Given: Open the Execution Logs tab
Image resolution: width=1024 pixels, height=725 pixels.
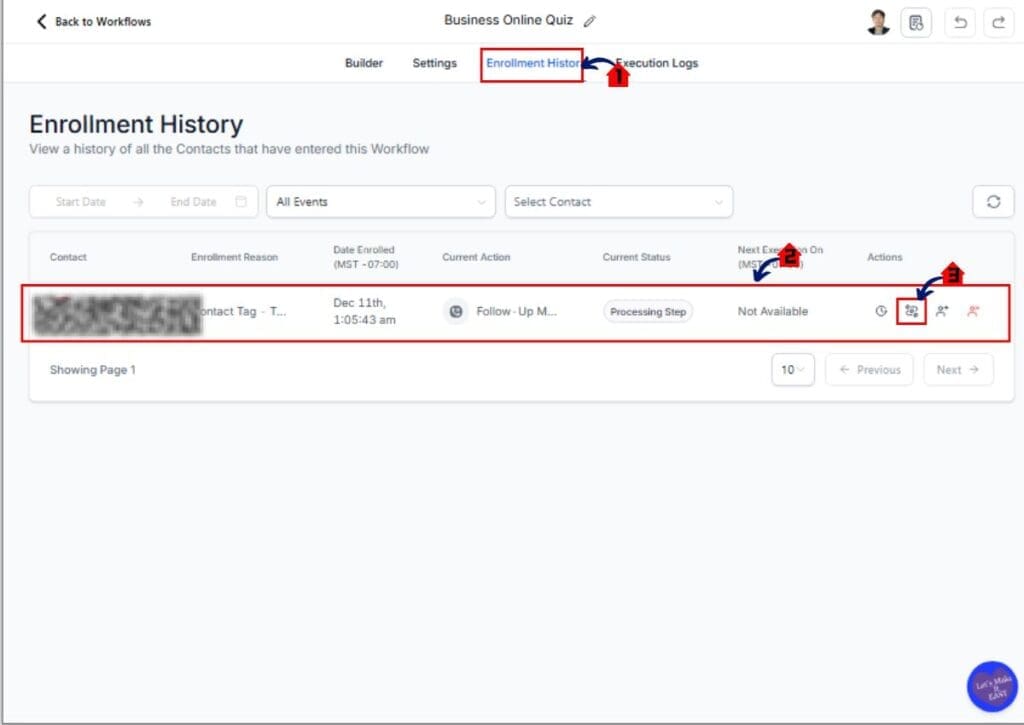Looking at the screenshot, I should 657,62.
